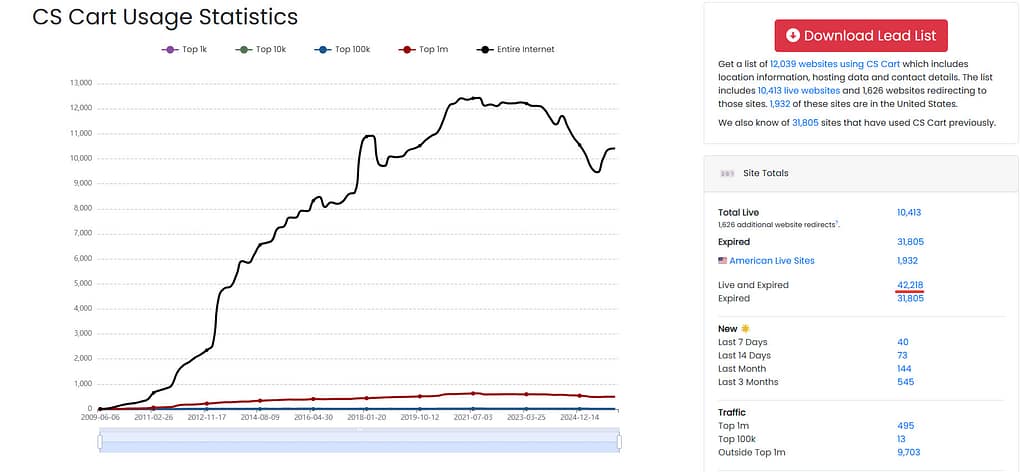Click the Download Lead List button
Image resolution: width=1024 pixels, height=472 pixels.
[x=861, y=36]
